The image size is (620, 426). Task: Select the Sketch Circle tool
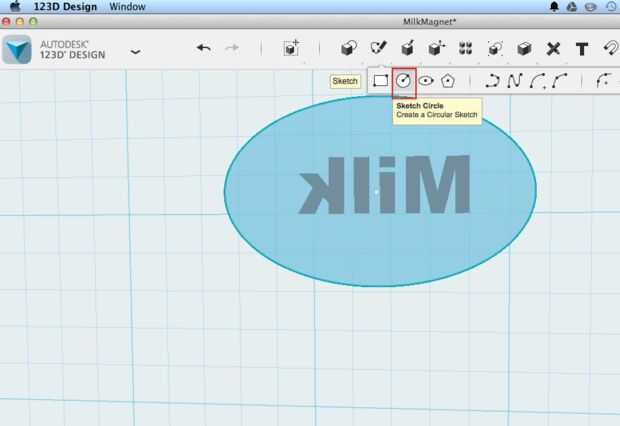click(403, 81)
